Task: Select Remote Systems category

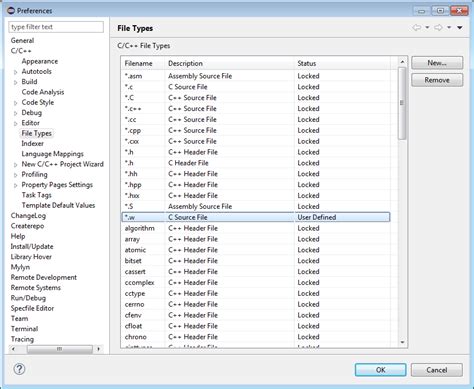Action: 36,288
